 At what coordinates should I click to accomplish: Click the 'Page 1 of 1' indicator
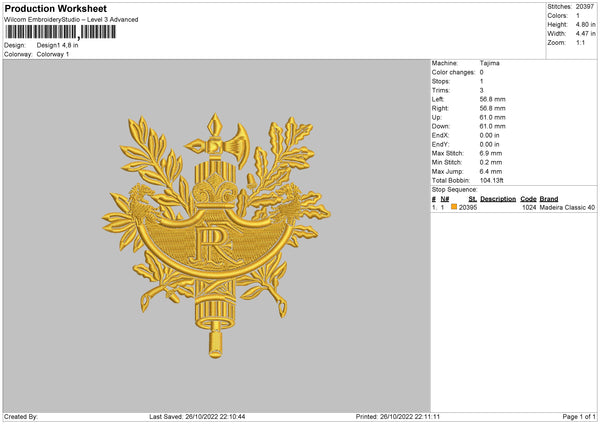pos(579,417)
